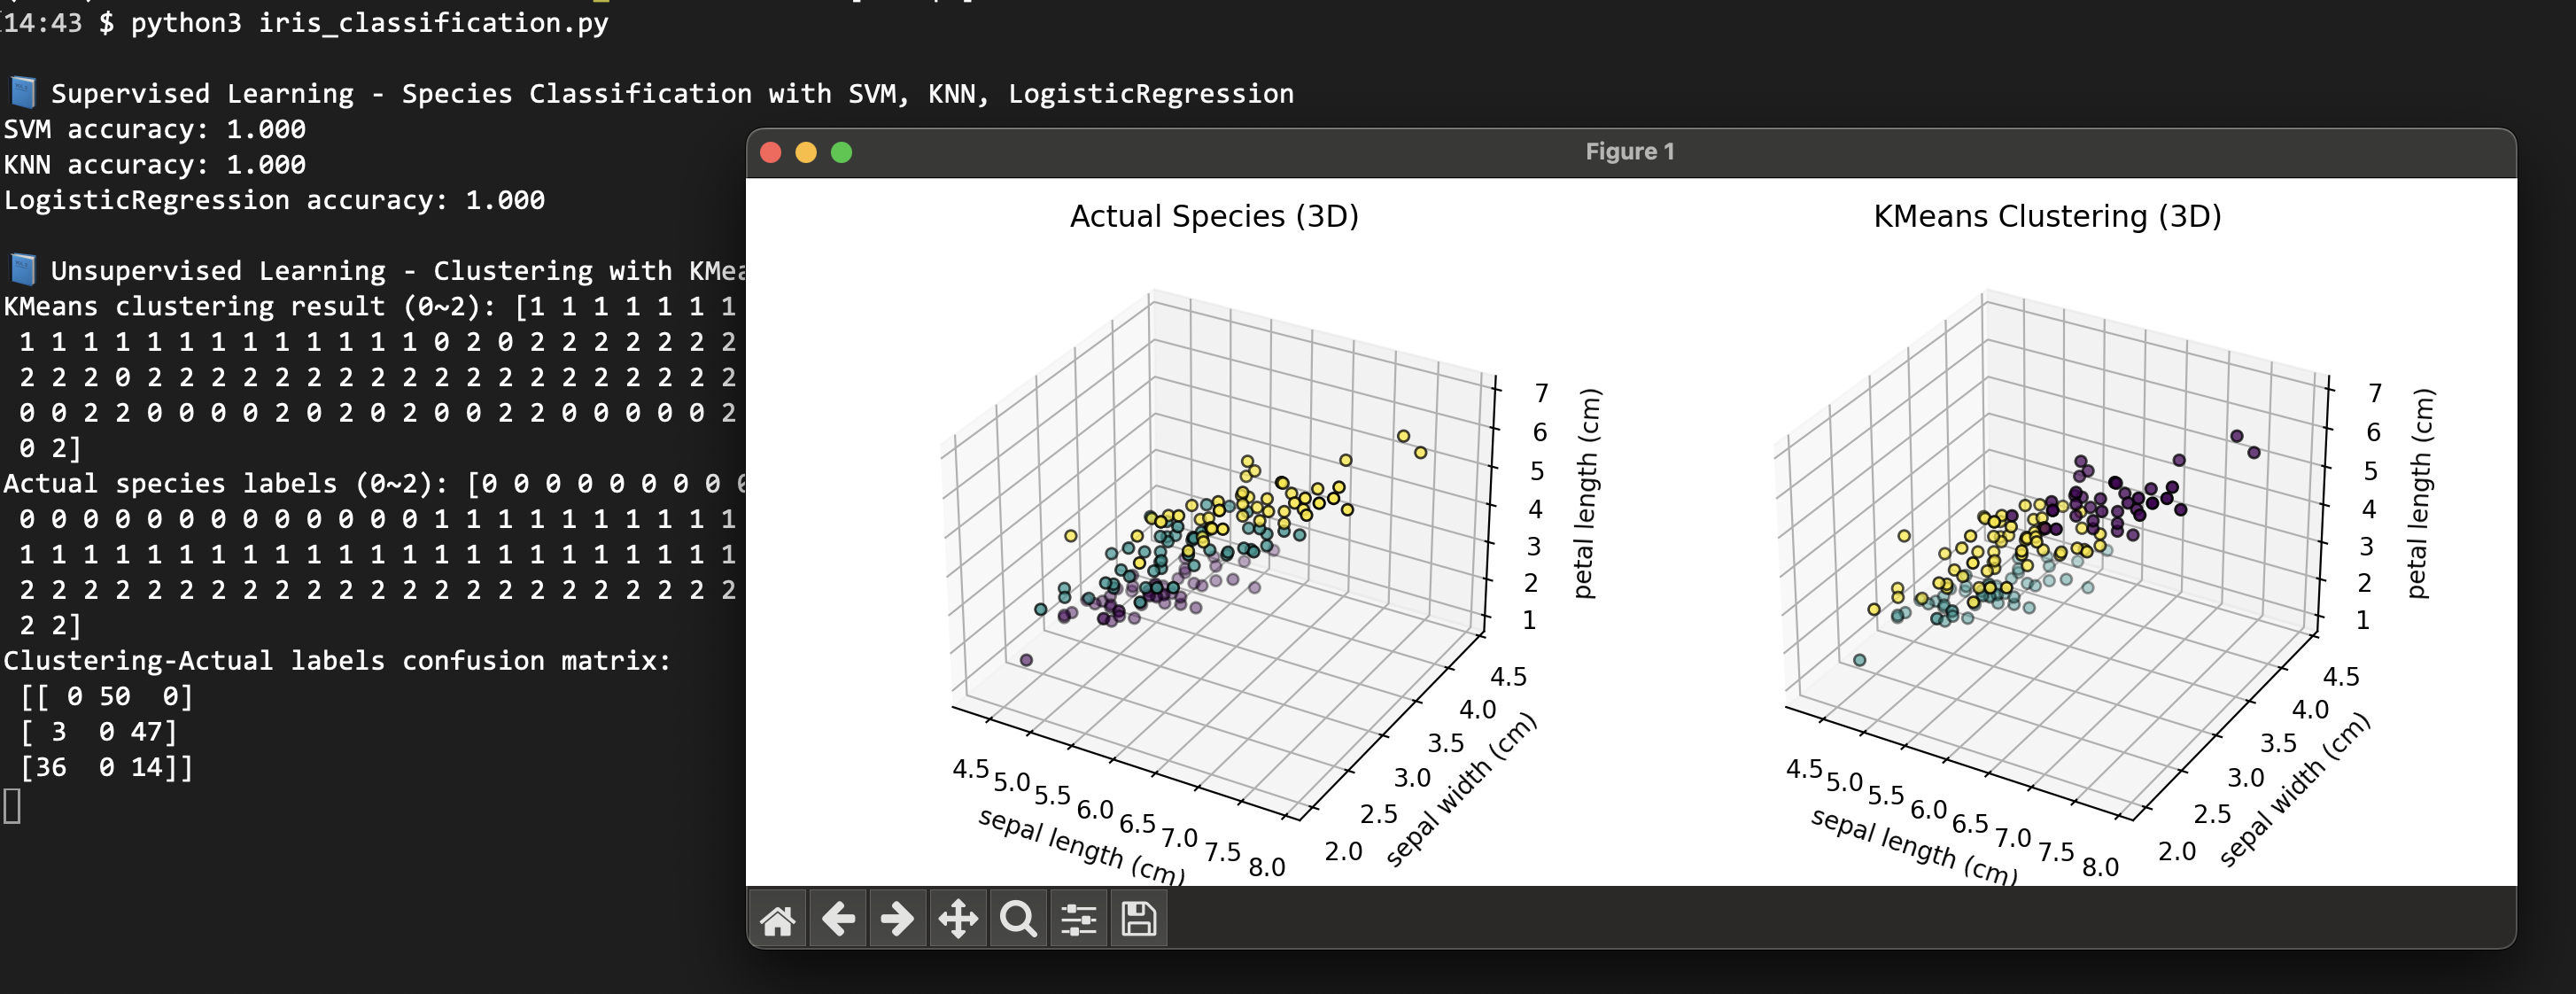
Task: Toggle the Zoom to rectangle tool
Action: tap(1018, 918)
